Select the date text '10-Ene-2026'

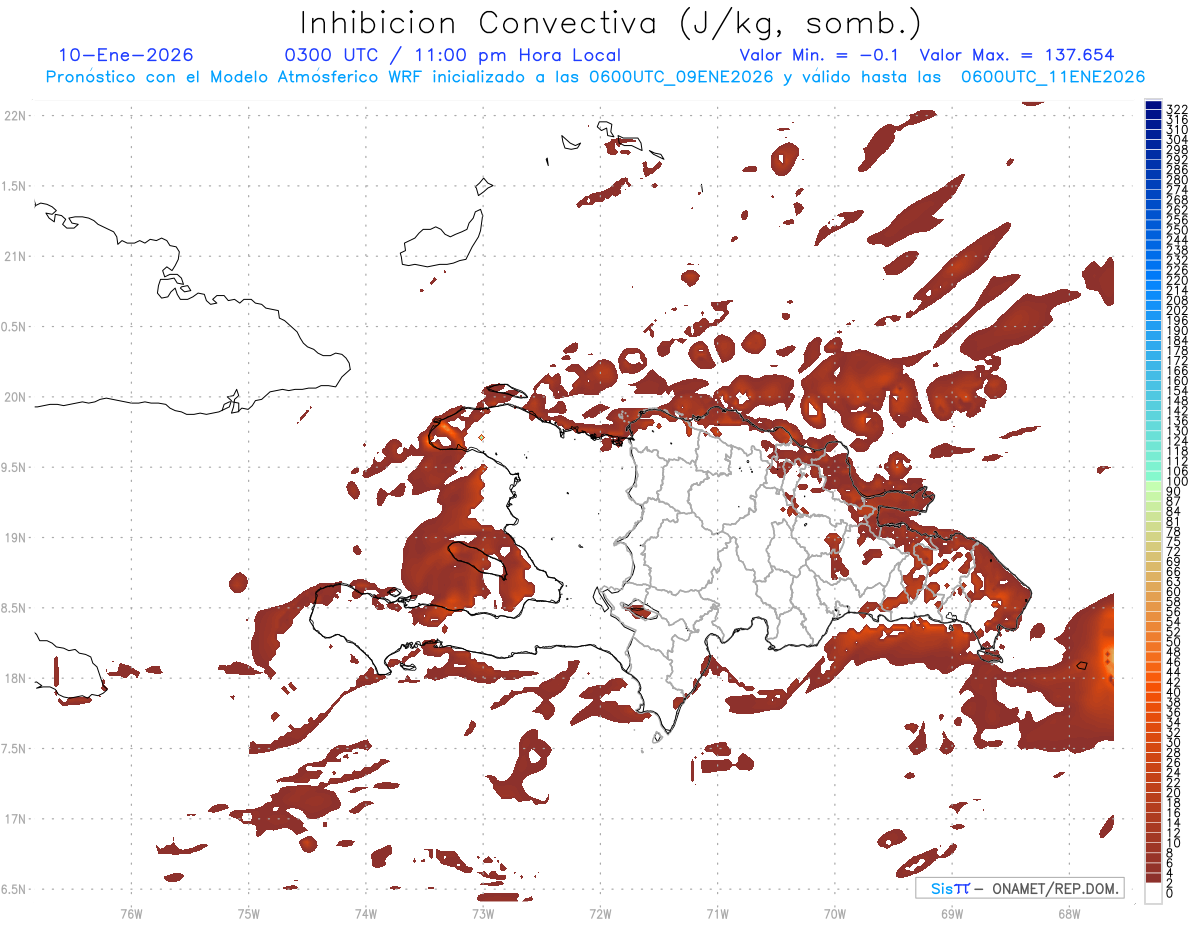click(126, 55)
